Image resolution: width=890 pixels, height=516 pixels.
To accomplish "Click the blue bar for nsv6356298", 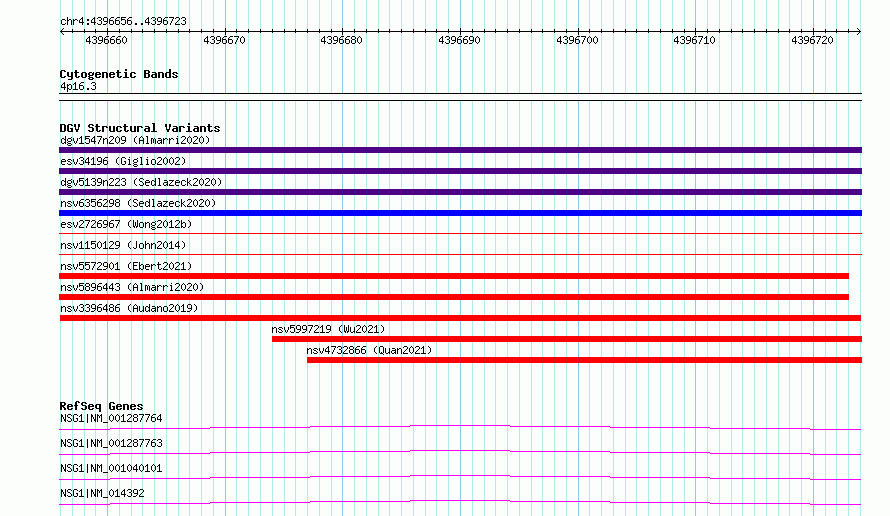I will click(460, 213).
